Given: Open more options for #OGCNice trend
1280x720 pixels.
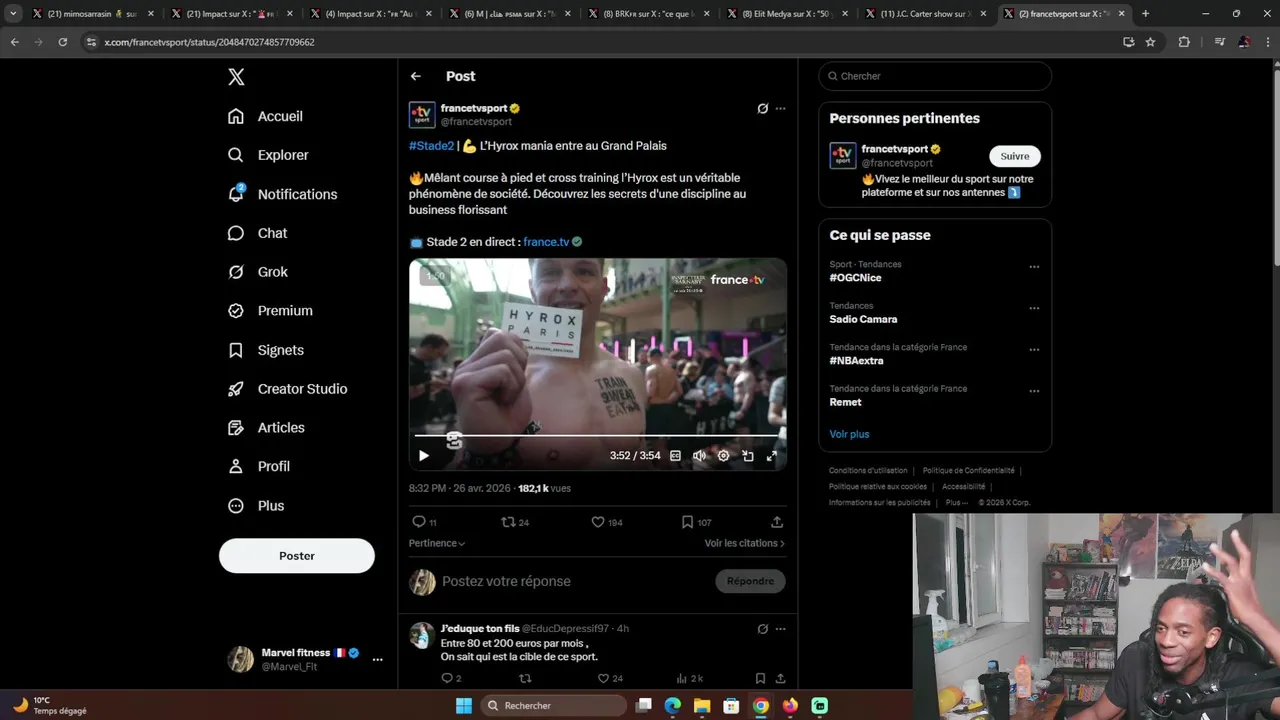Looking at the screenshot, I should [x=1034, y=267].
